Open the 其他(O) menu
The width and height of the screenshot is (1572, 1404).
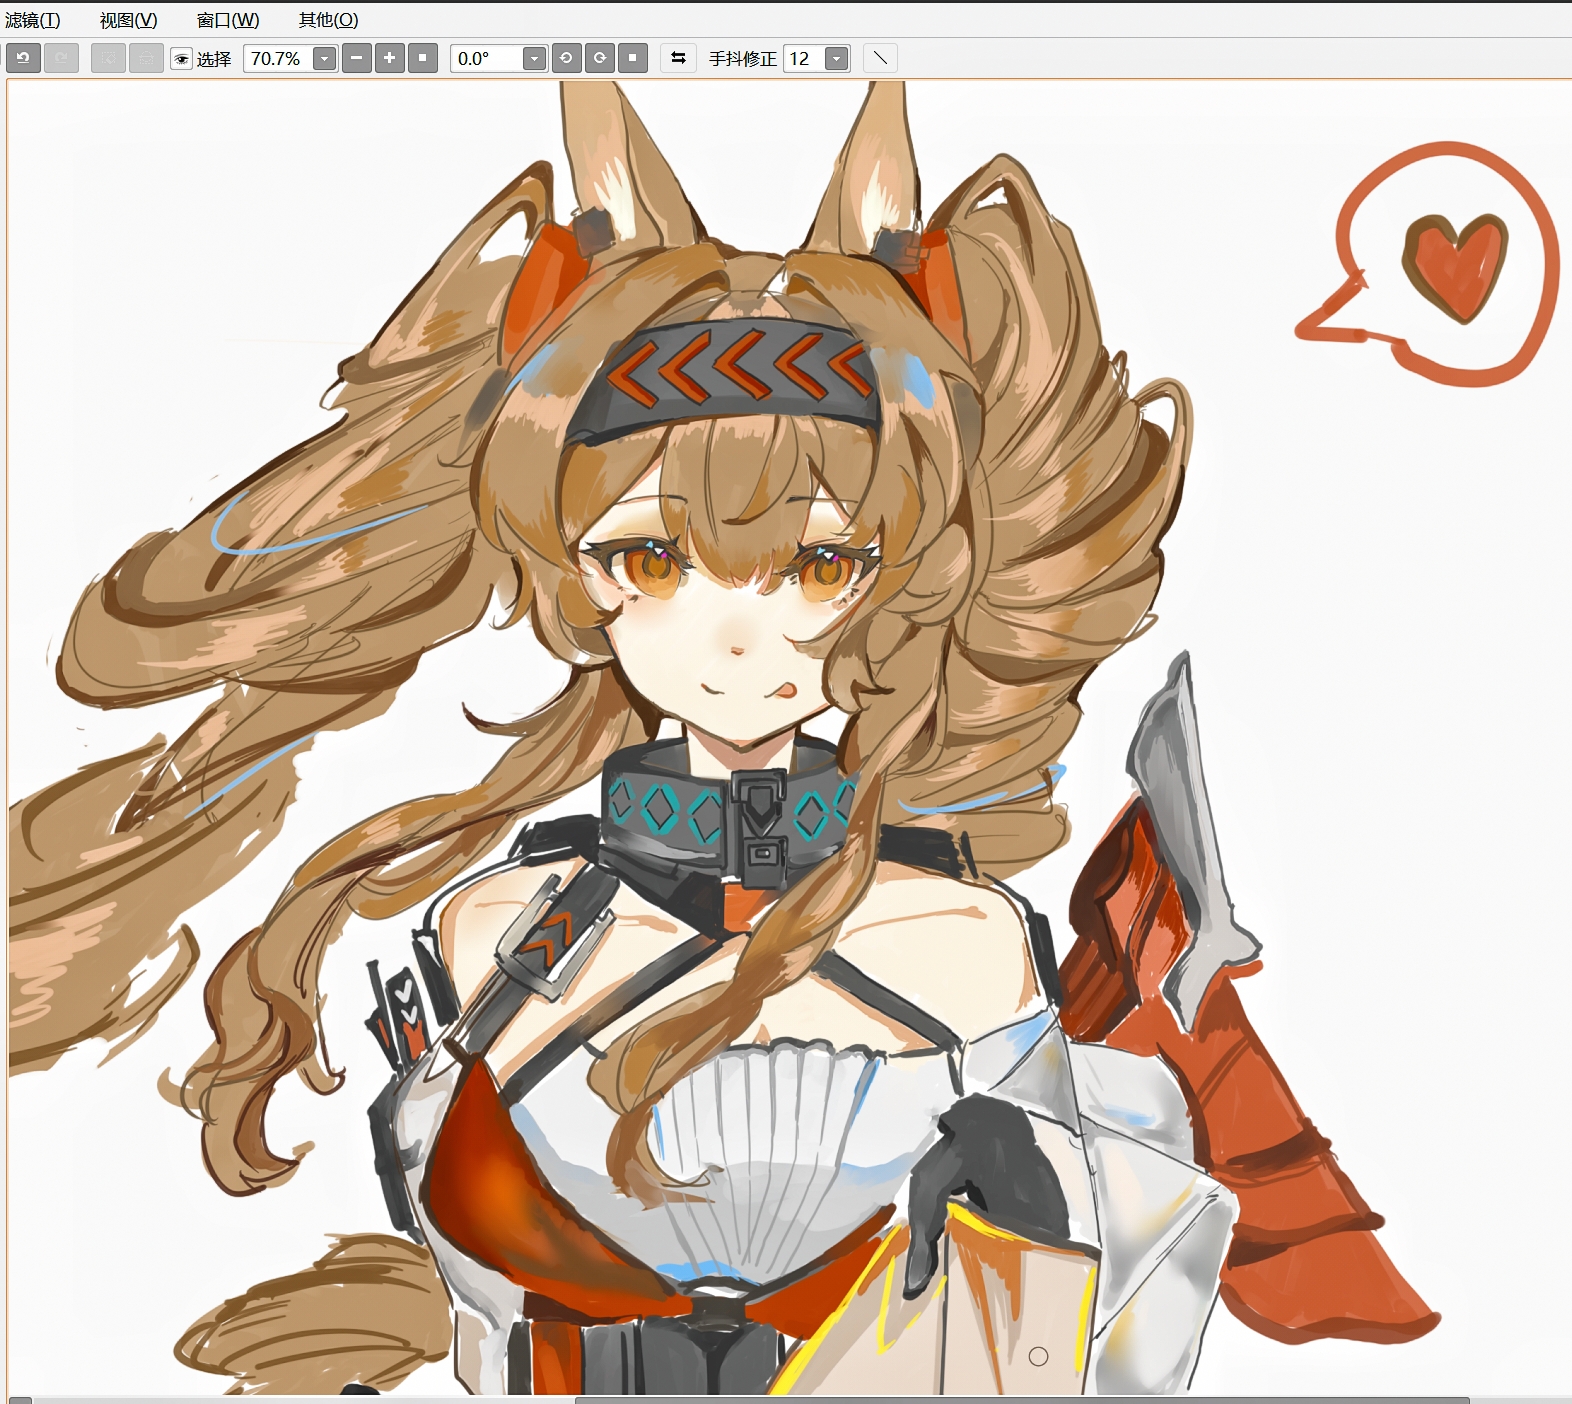(328, 20)
